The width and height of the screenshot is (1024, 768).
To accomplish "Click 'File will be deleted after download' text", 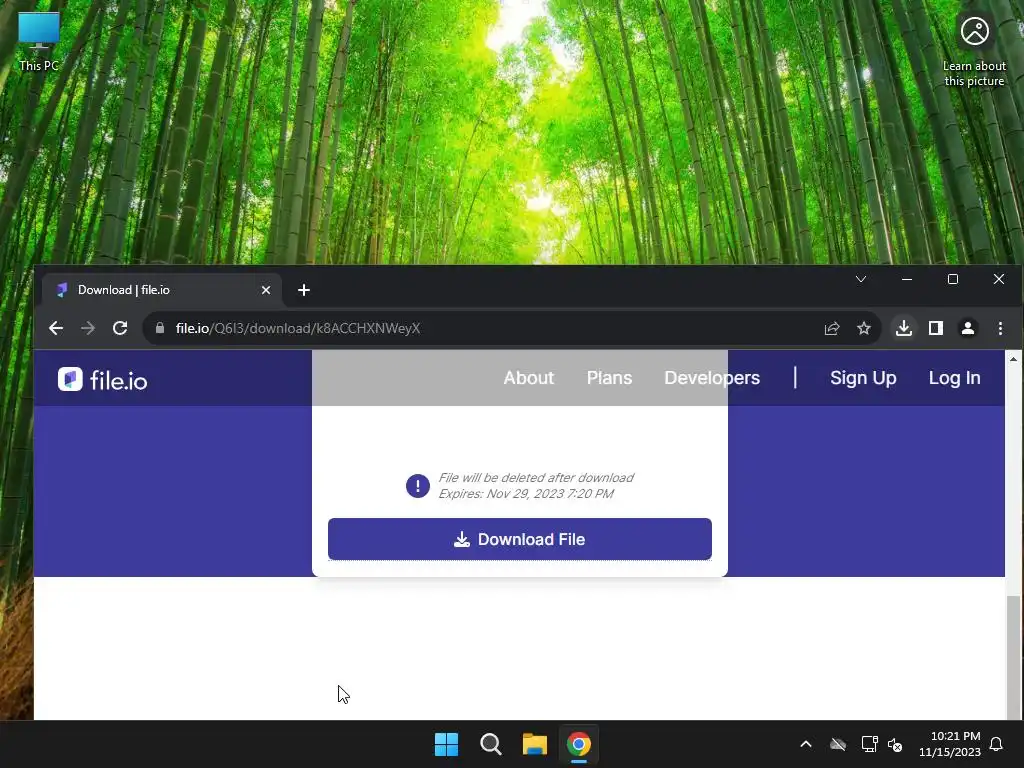I will [536, 477].
